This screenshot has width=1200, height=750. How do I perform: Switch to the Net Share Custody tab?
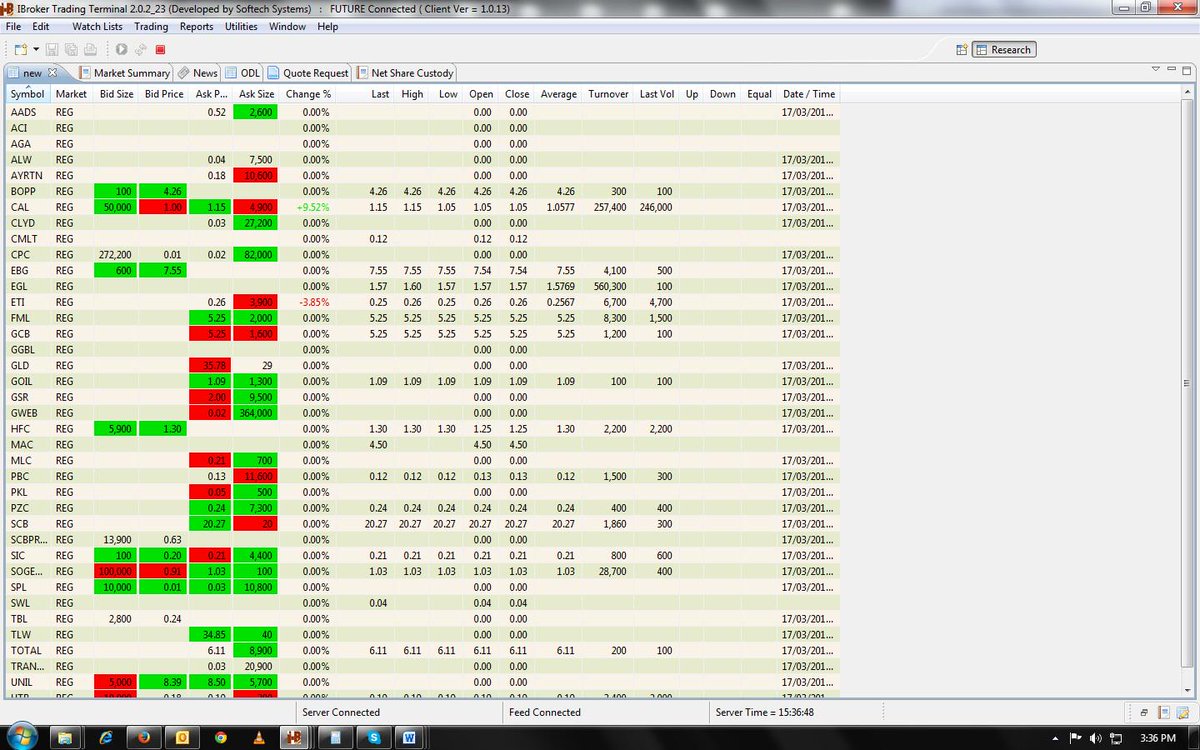click(405, 73)
